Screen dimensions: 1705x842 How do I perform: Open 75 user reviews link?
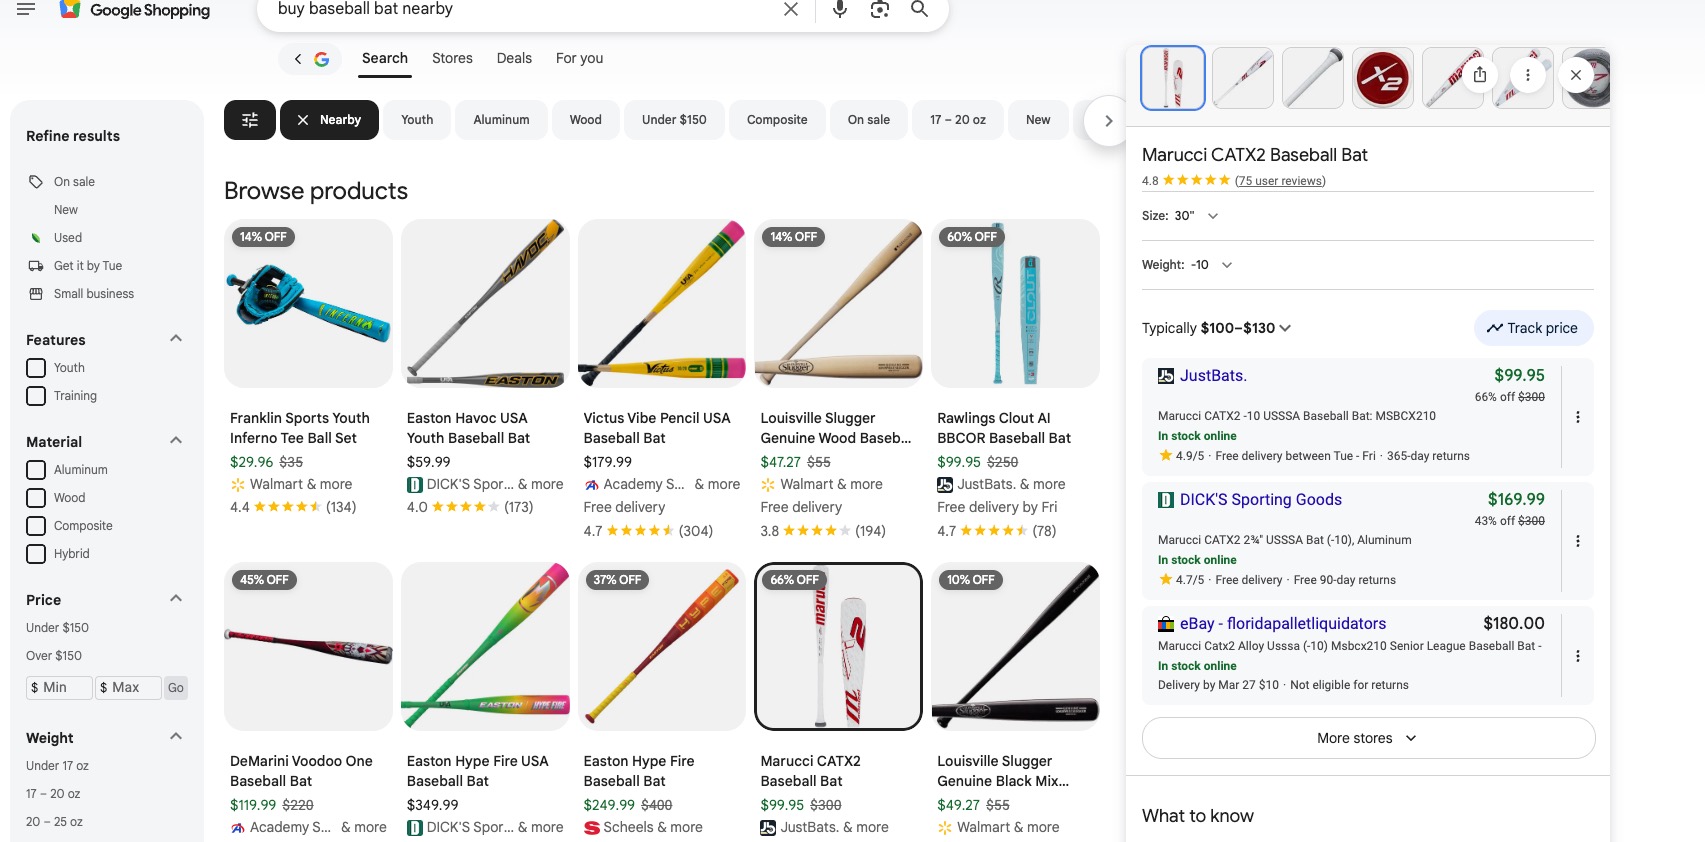click(x=1280, y=181)
